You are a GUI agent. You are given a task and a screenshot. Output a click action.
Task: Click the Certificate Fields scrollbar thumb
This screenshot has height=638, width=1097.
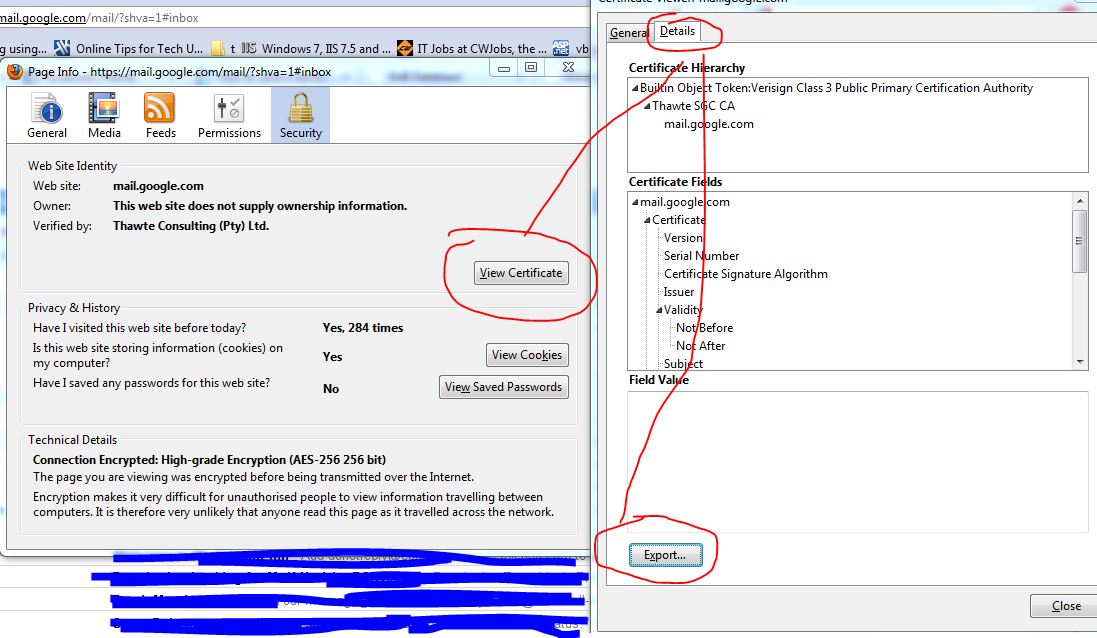[x=1080, y=241]
